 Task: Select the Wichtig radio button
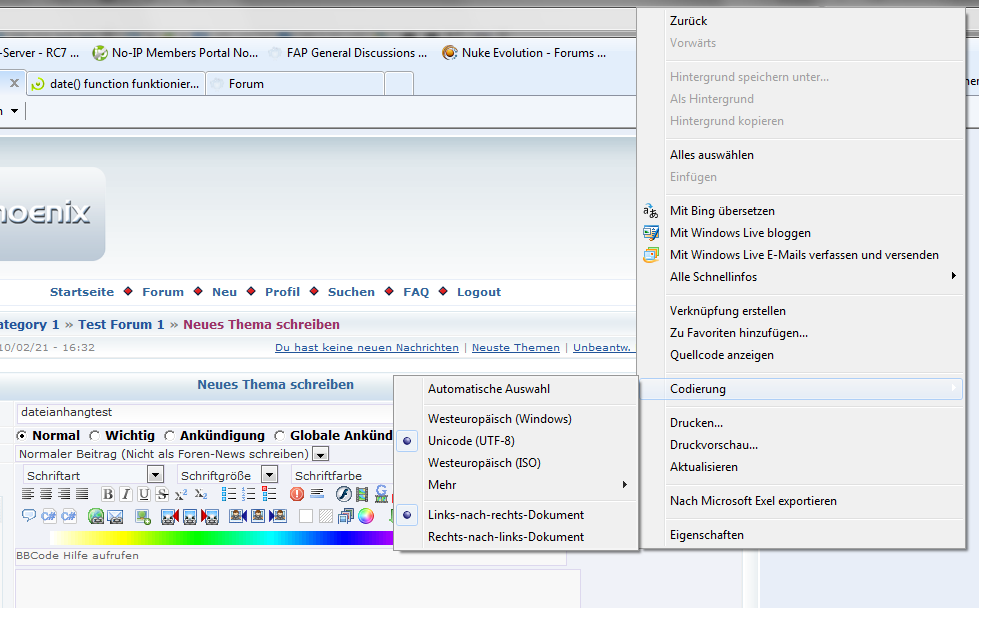[95, 436]
